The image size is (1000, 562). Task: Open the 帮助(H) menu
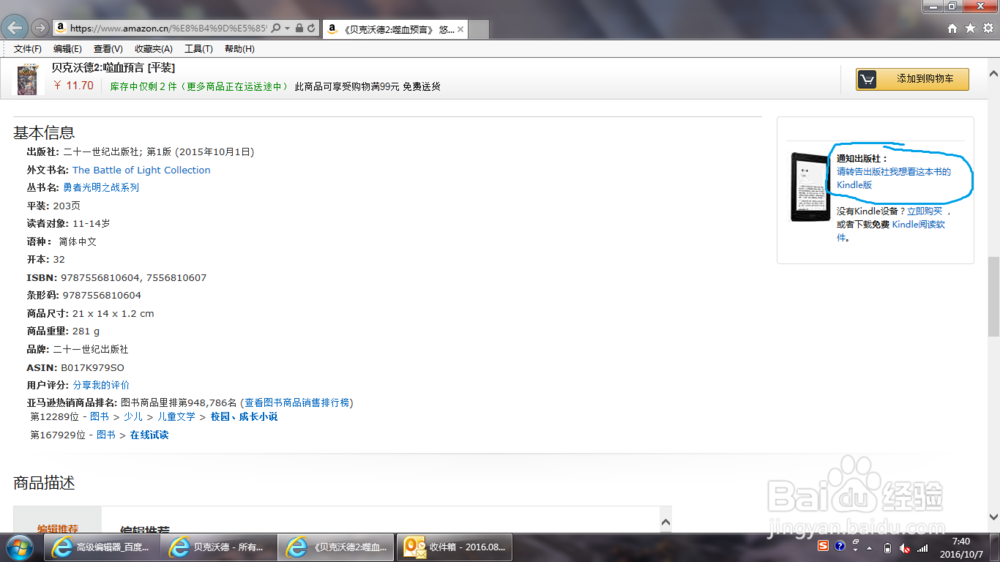(239, 49)
